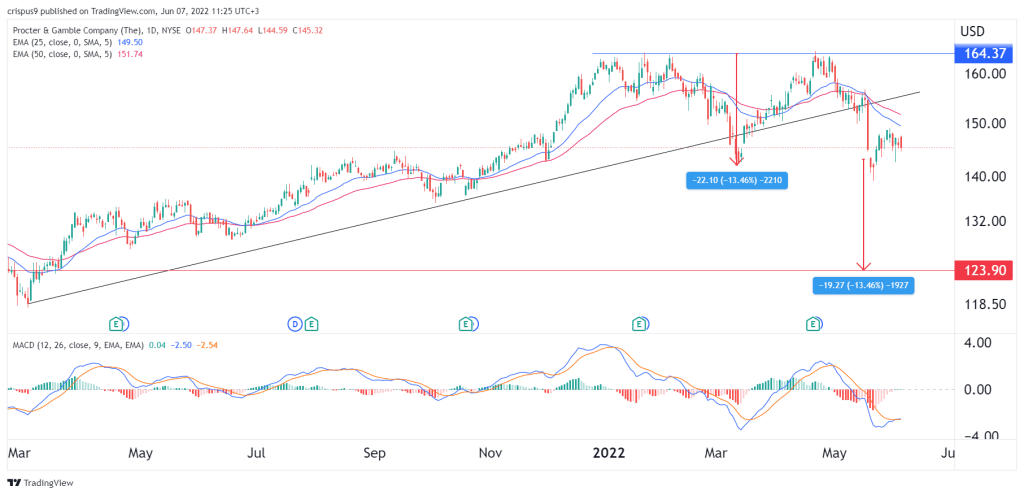The image size is (1024, 495).
Task: Click the TradingView logo at bottom
Action: pos(40,483)
